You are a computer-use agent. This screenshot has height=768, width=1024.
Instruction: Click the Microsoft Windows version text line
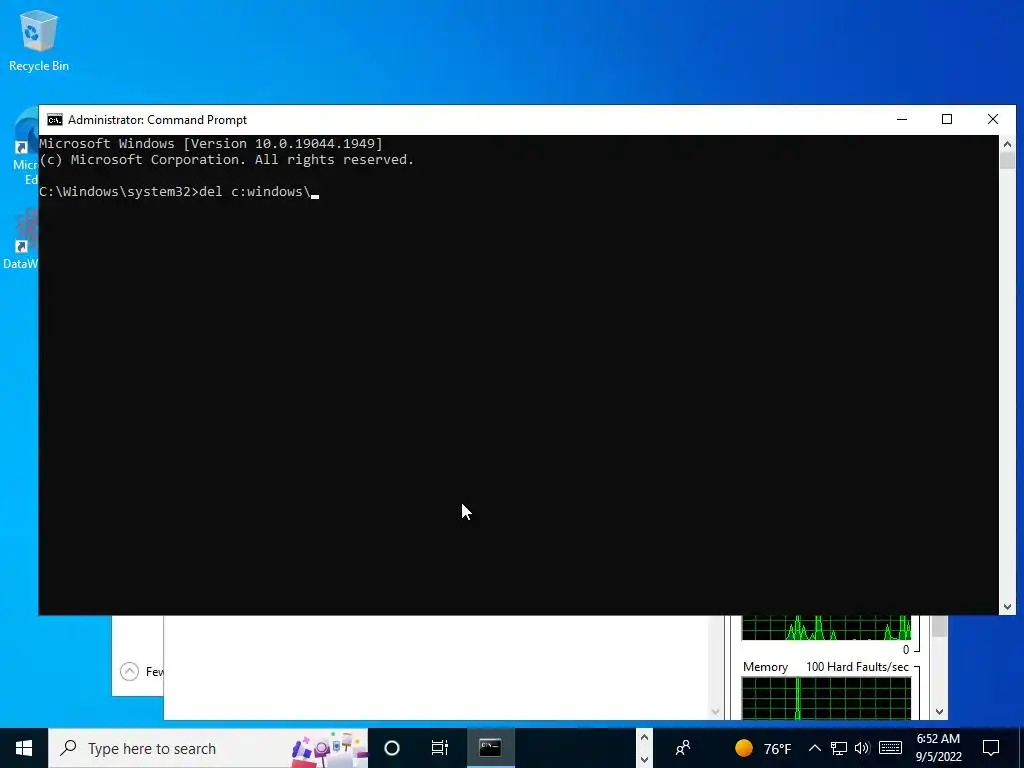point(211,144)
